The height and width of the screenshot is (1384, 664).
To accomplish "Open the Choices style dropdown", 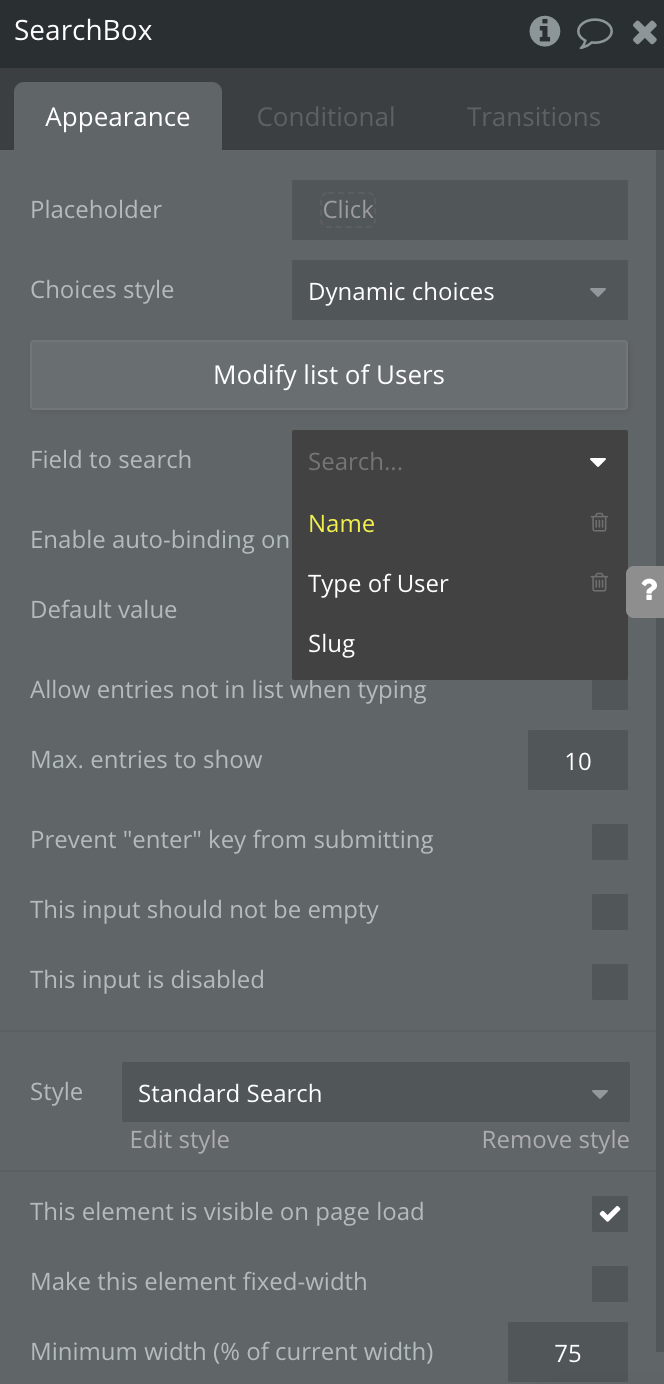I will click(459, 291).
